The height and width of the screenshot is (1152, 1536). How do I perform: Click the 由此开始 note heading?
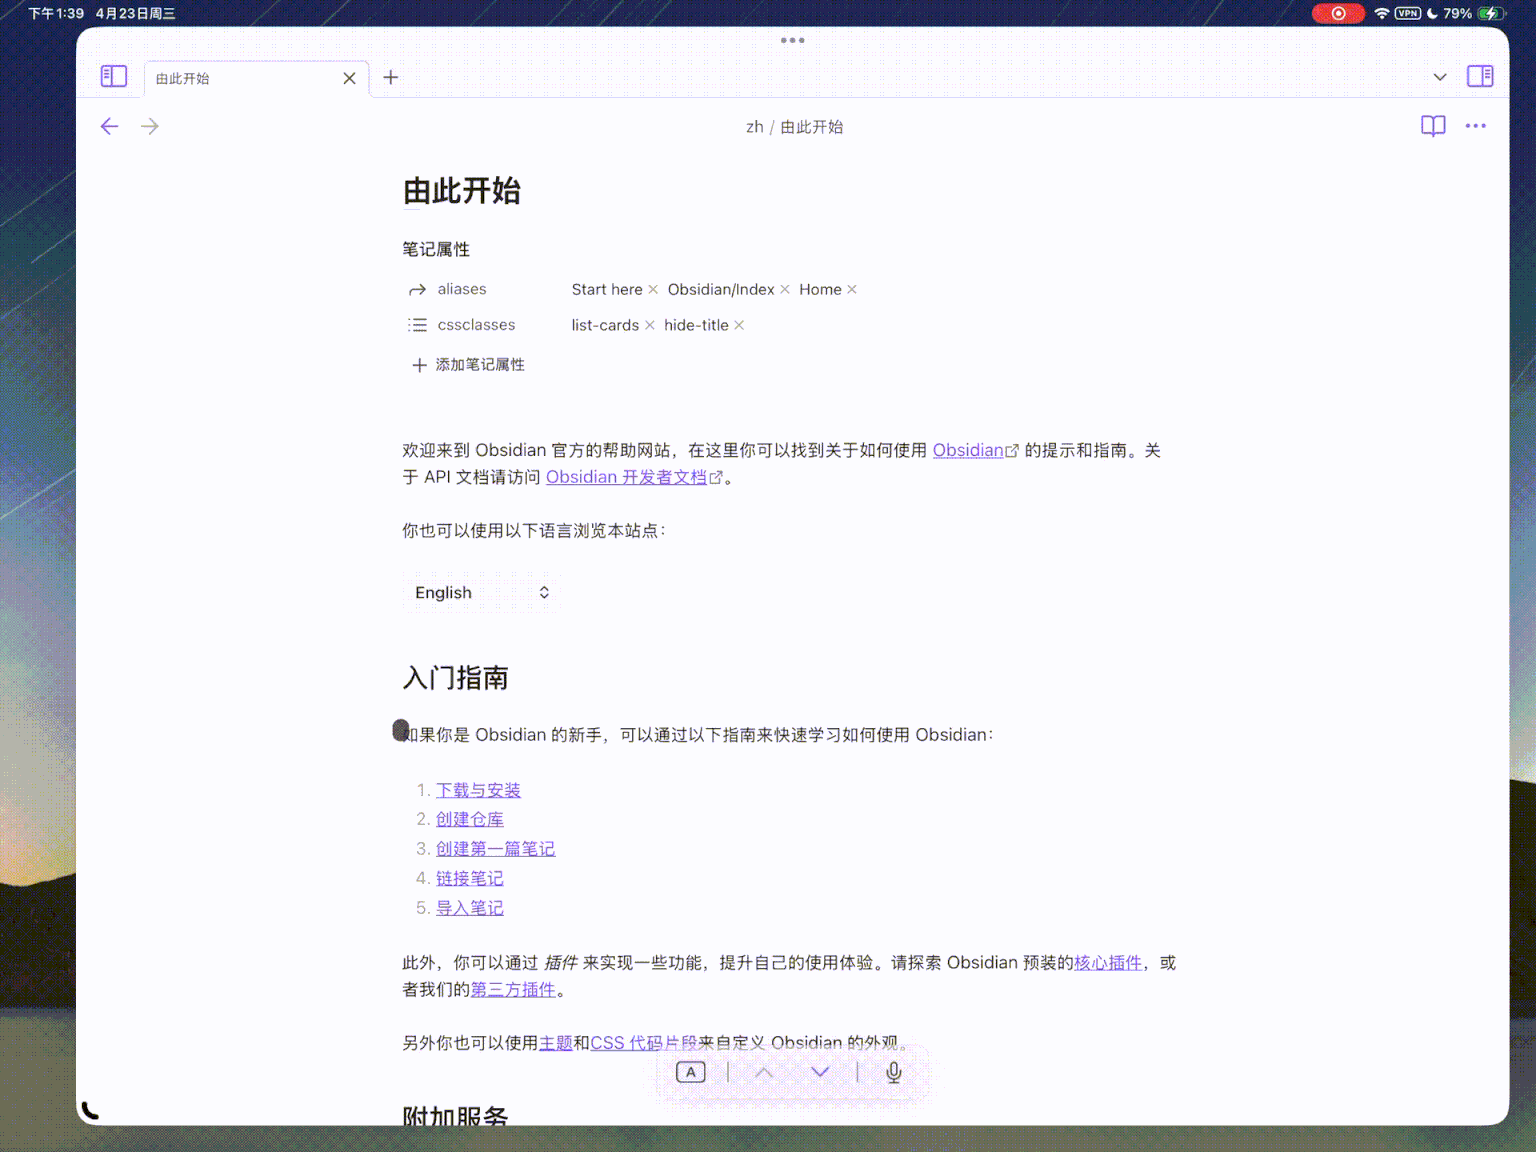tap(462, 191)
